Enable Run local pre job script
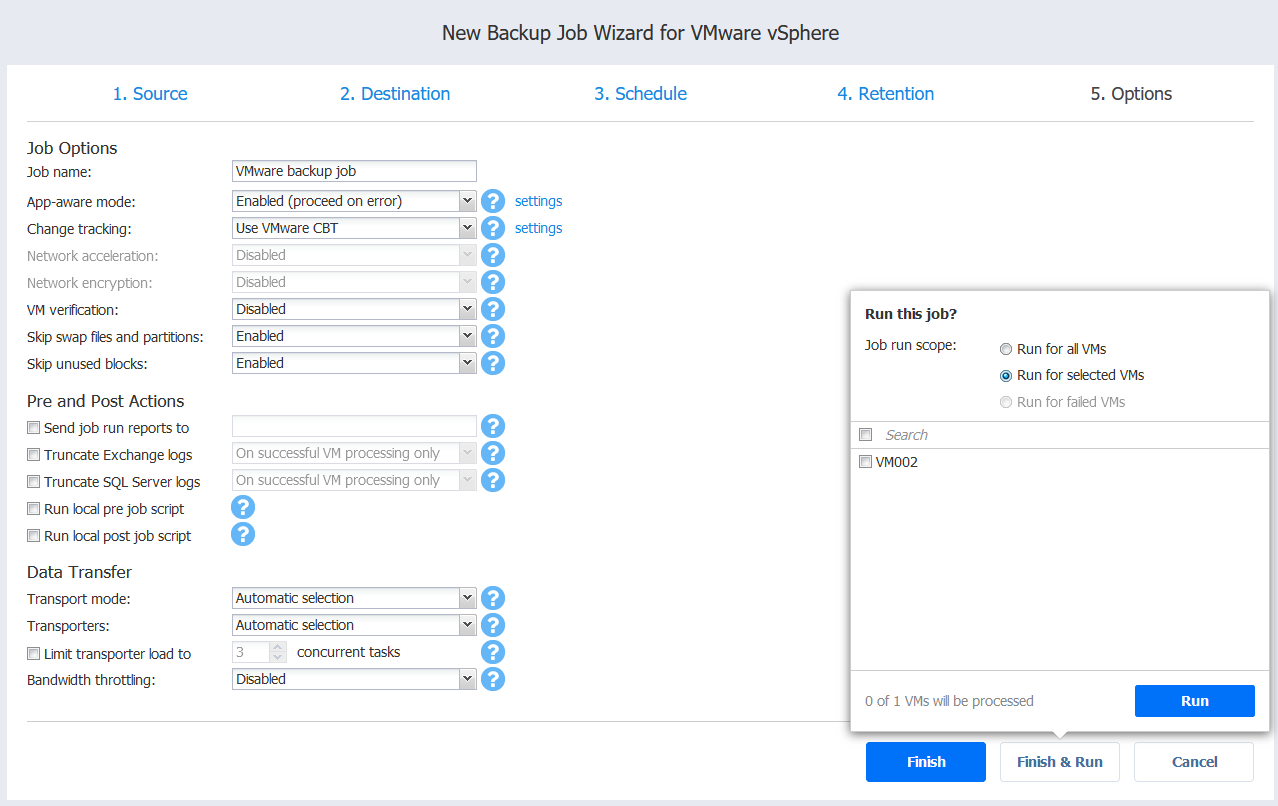1278x806 pixels. [34, 509]
